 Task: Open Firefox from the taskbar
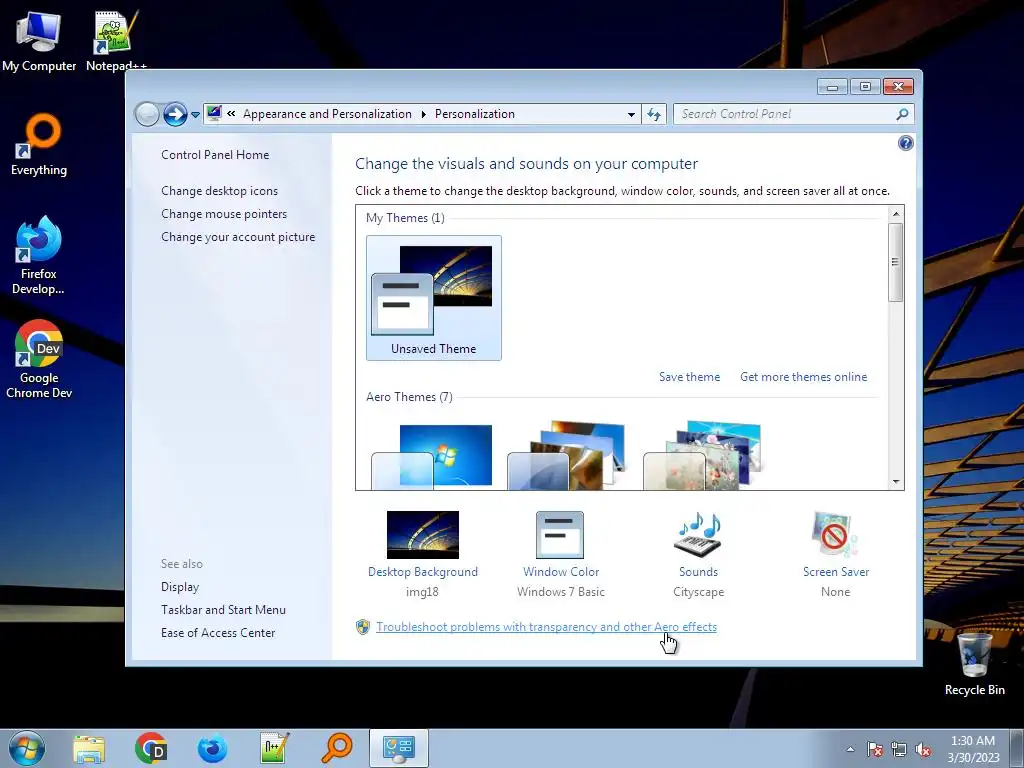[x=212, y=748]
